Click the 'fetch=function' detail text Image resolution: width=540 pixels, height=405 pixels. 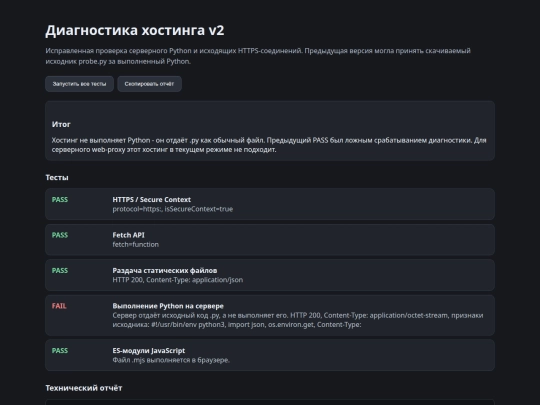(136, 245)
